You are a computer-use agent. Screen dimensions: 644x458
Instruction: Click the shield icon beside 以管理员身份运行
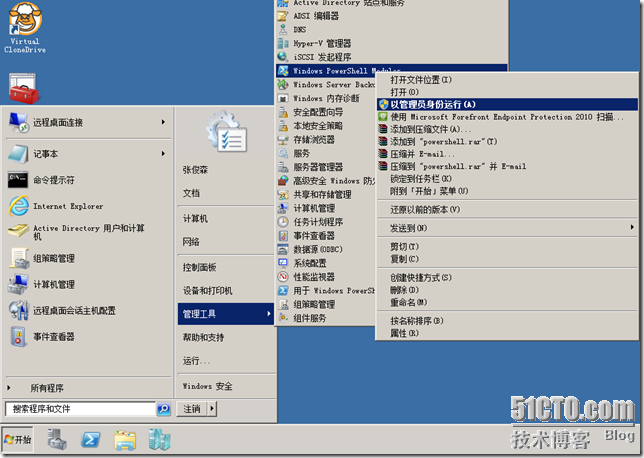[x=383, y=104]
